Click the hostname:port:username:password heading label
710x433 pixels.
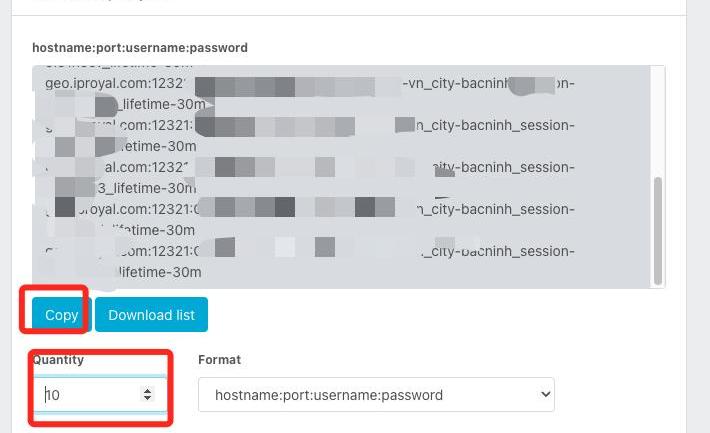(140, 47)
